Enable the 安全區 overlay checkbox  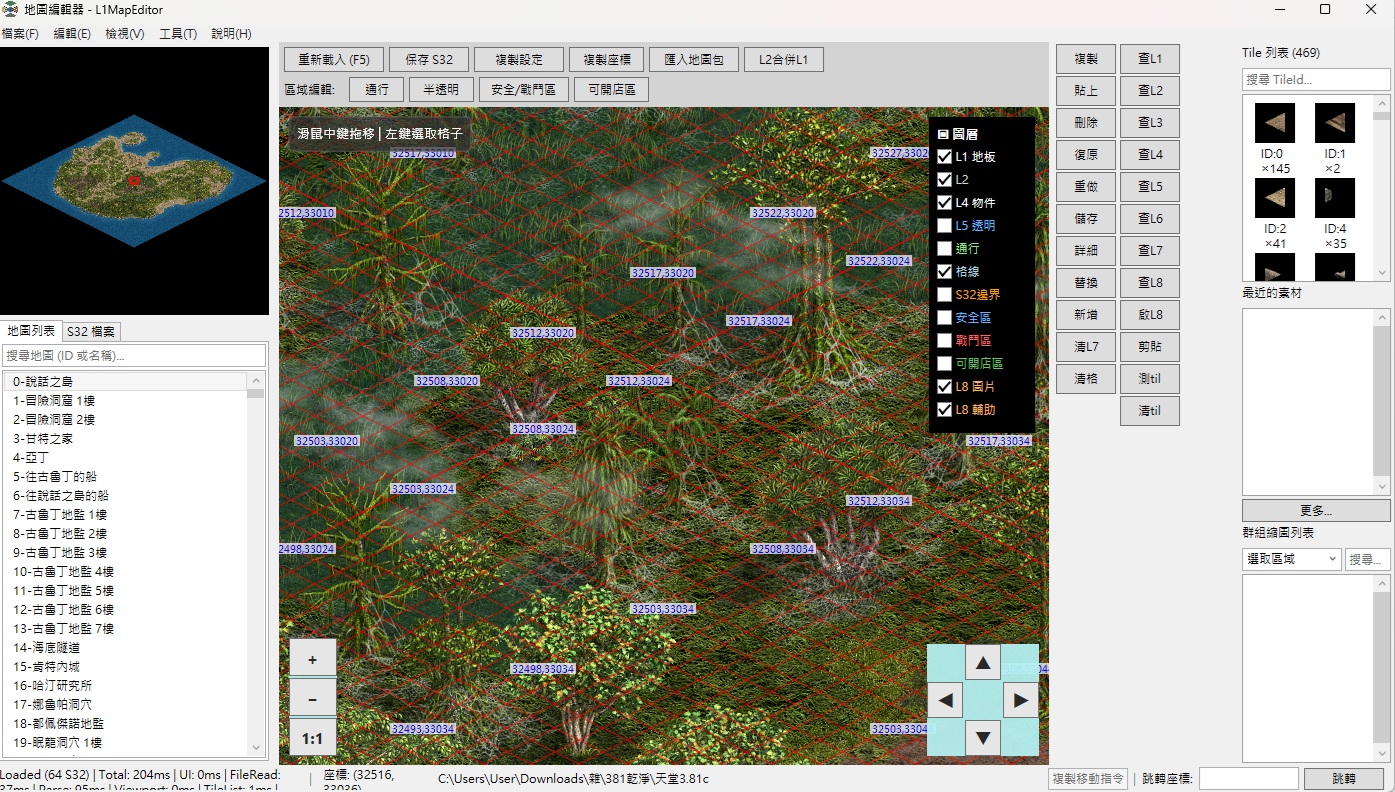click(944, 318)
